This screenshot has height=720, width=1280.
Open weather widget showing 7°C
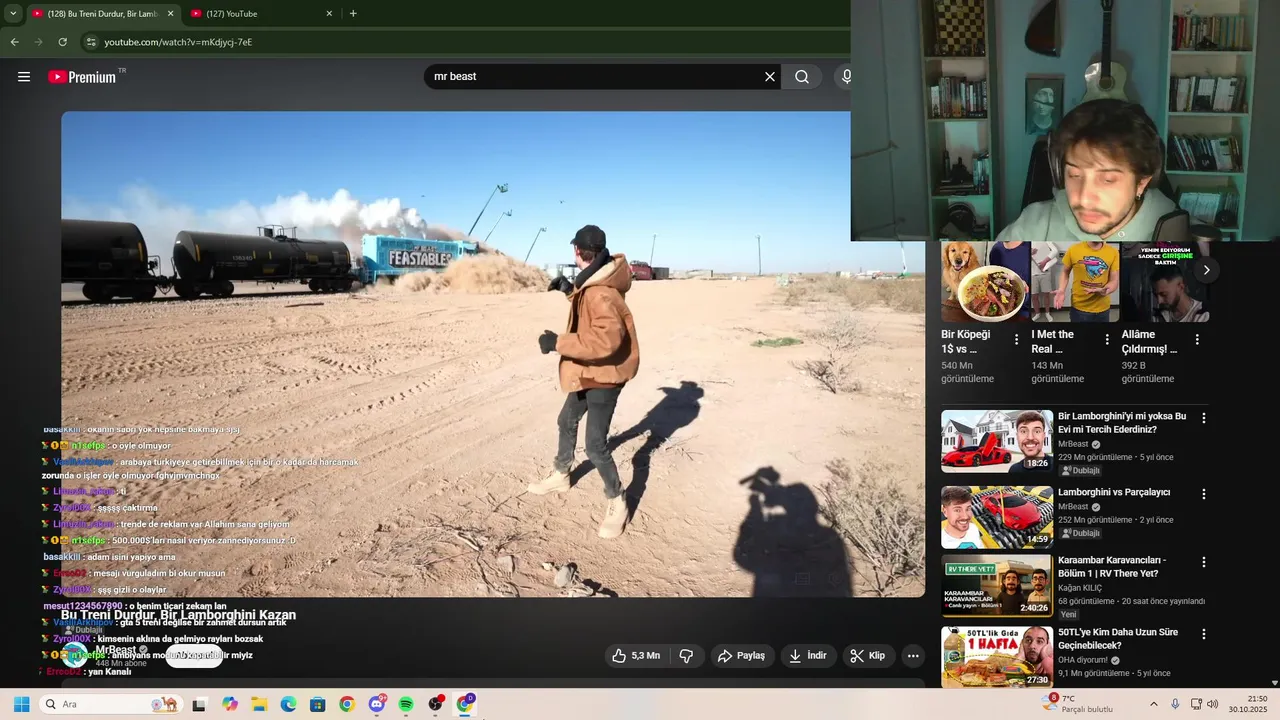[1077, 704]
